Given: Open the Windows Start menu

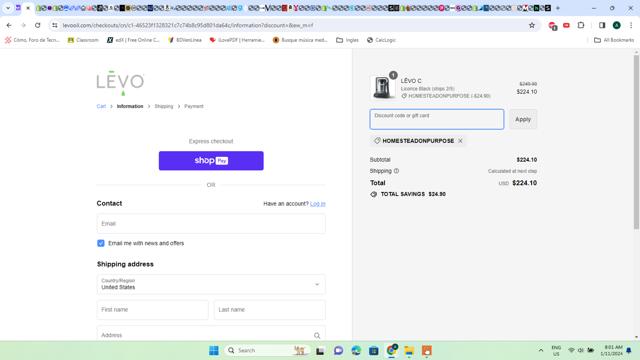Looking at the screenshot, I should click(214, 351).
